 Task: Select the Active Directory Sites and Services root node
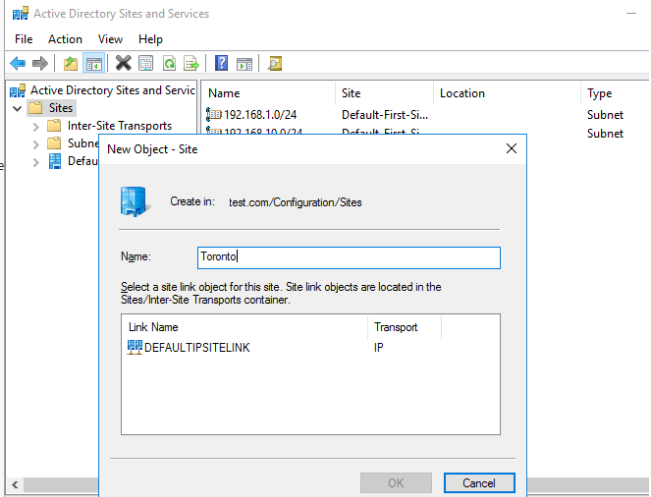point(113,90)
